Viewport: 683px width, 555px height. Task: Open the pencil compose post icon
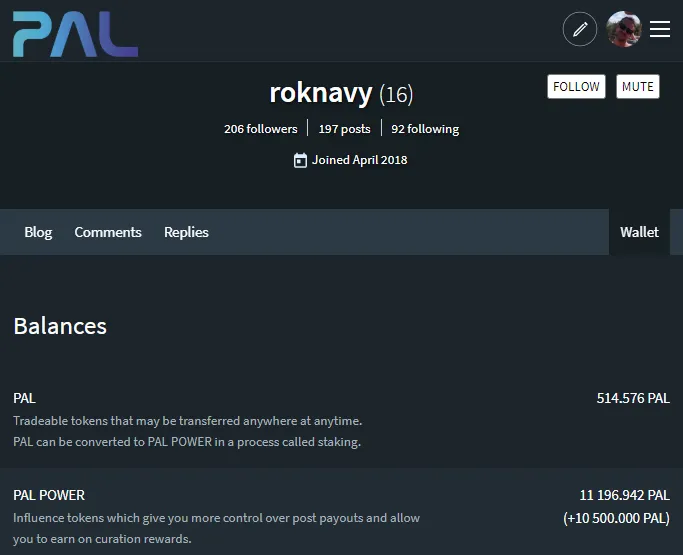coord(580,29)
